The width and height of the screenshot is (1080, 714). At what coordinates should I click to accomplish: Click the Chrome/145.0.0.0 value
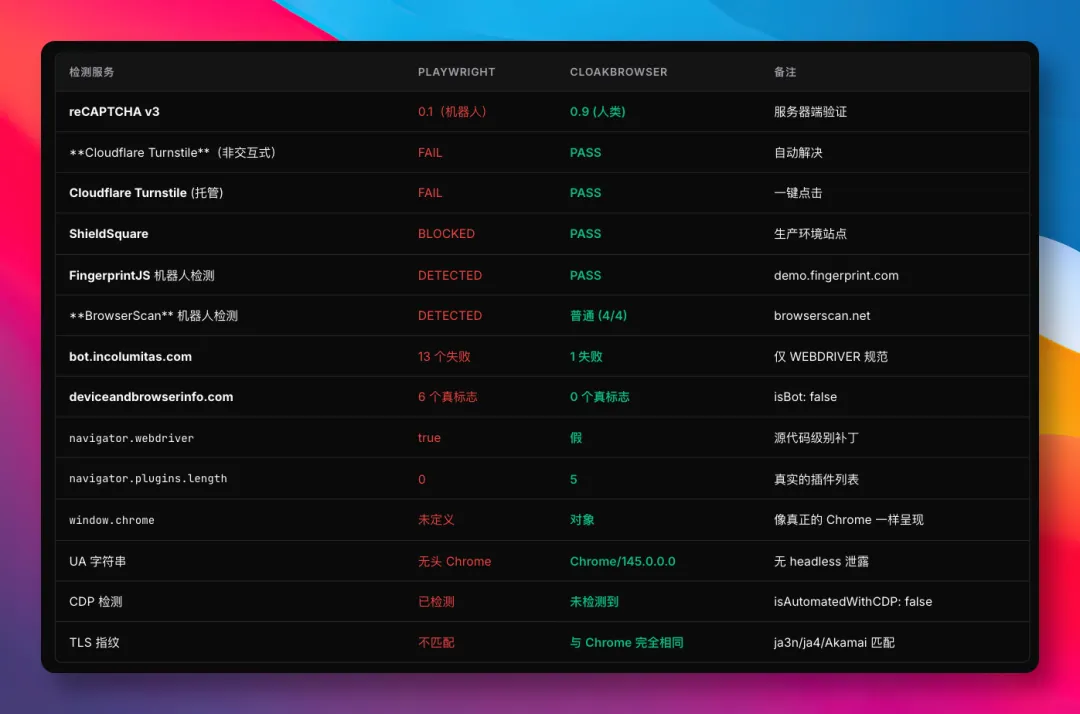pyautogui.click(x=622, y=561)
